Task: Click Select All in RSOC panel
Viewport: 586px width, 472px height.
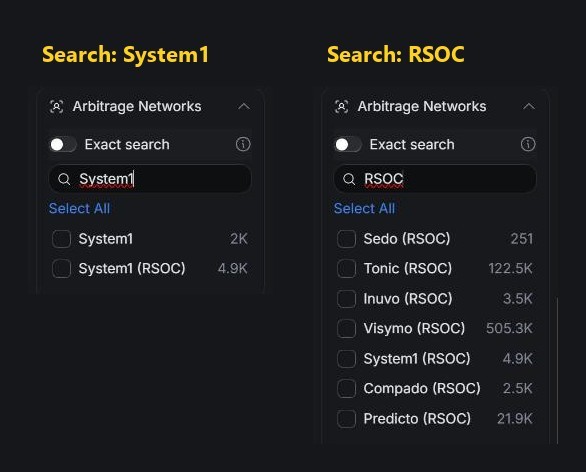Action: click(x=364, y=209)
